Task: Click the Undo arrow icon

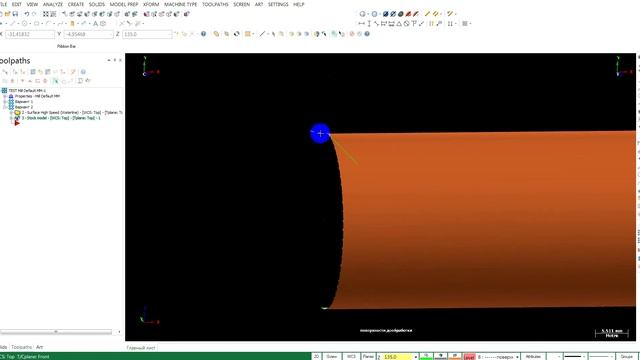Action: coord(27,14)
